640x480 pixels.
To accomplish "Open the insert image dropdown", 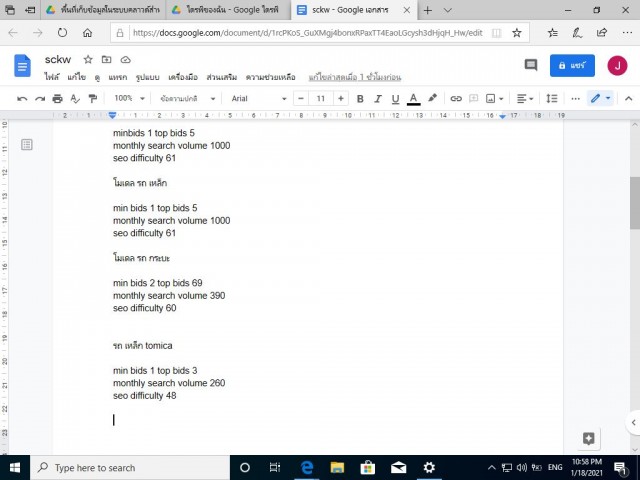I will (x=495, y=98).
